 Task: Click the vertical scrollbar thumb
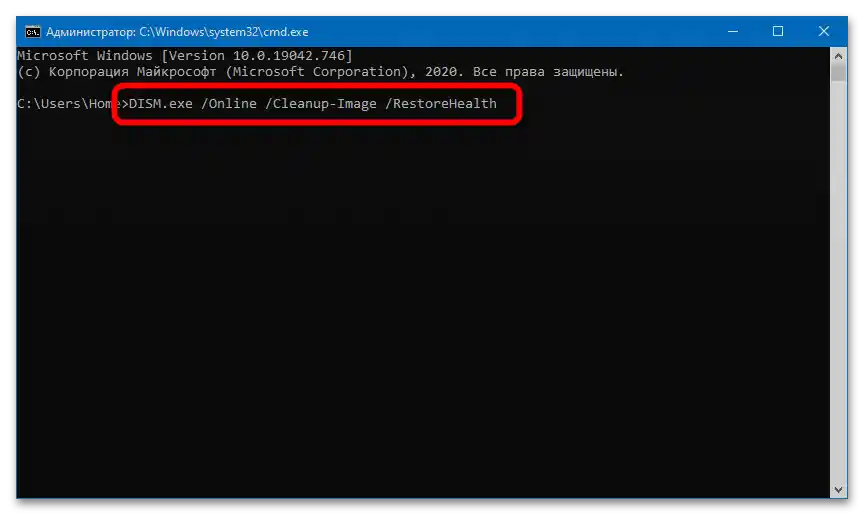[x=838, y=73]
